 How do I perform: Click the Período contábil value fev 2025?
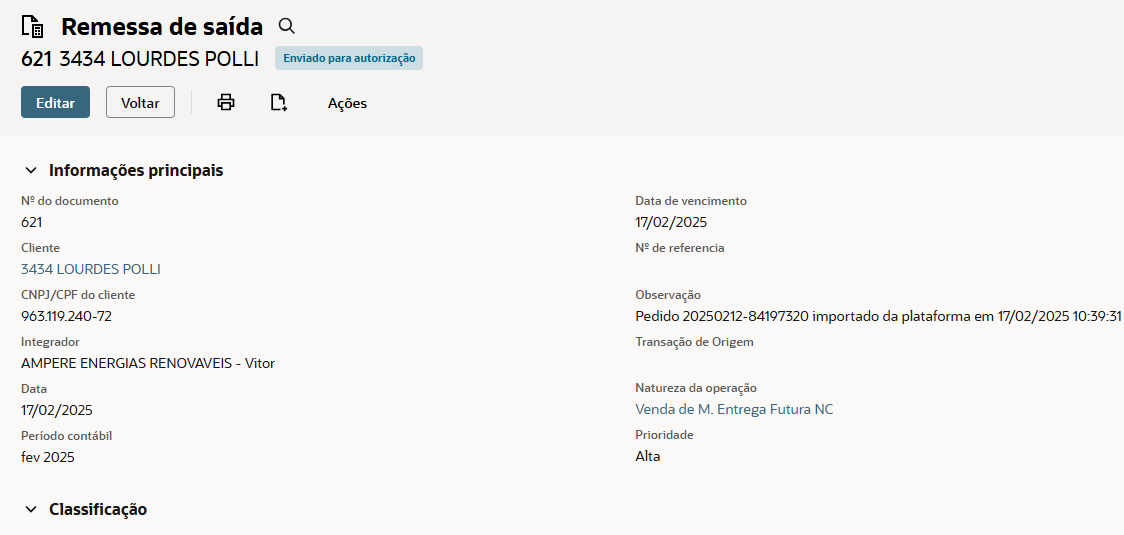pos(48,457)
